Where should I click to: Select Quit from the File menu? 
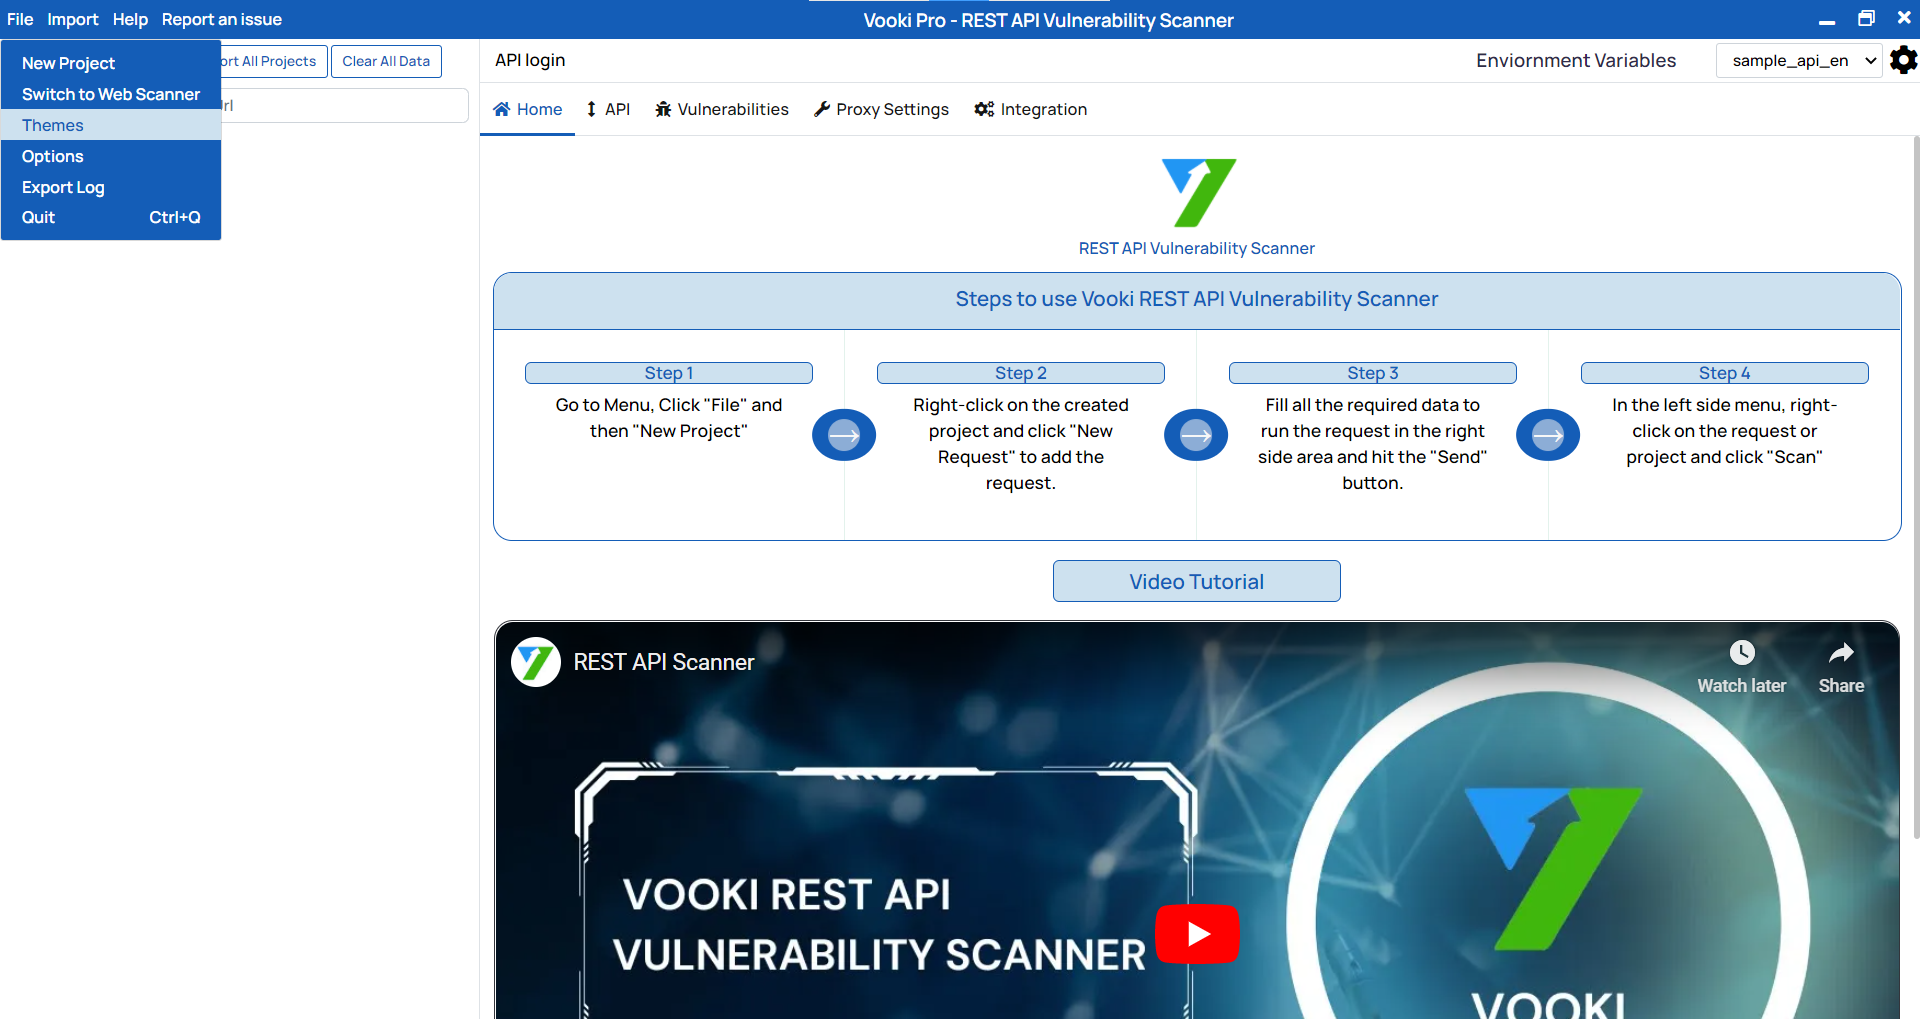click(x=111, y=217)
